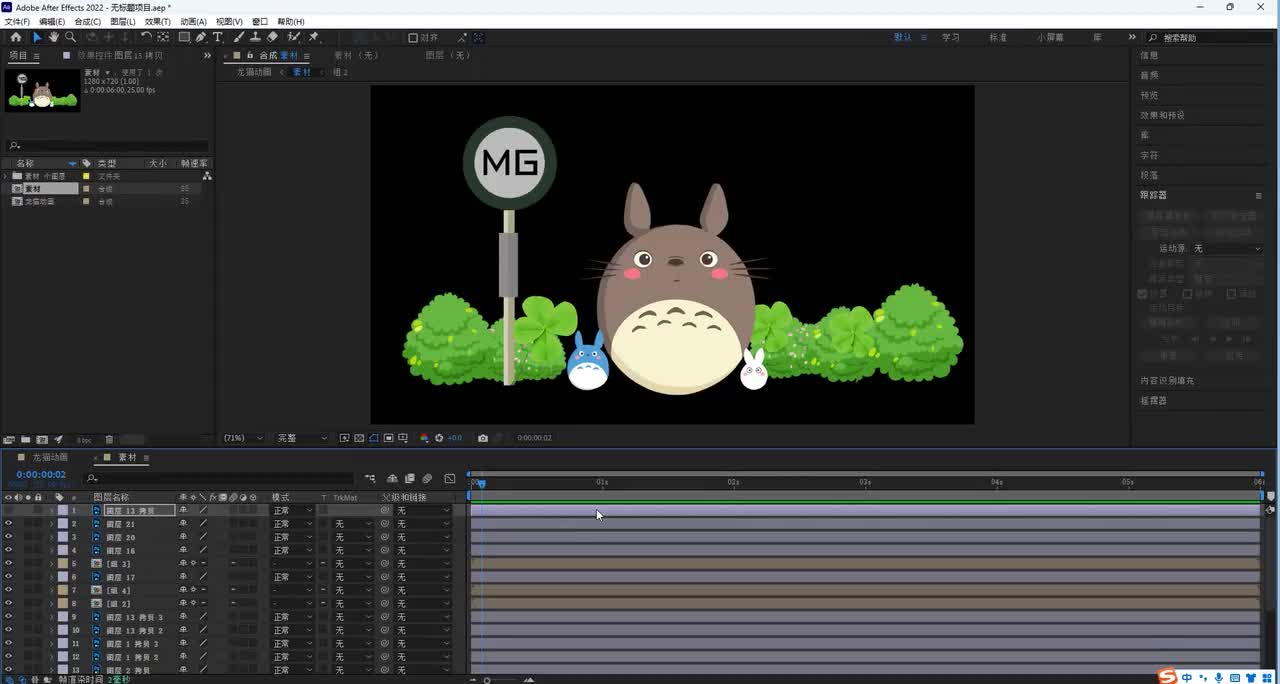Open the 完整 resolution dropdown

301,438
